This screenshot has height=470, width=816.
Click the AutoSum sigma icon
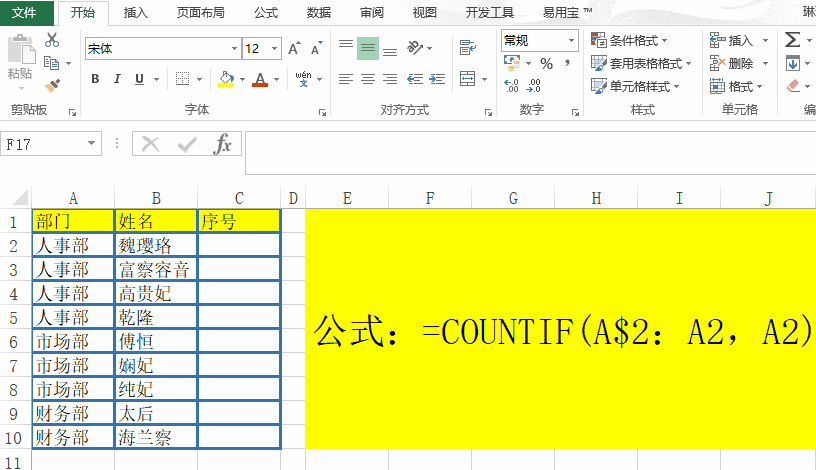(792, 40)
